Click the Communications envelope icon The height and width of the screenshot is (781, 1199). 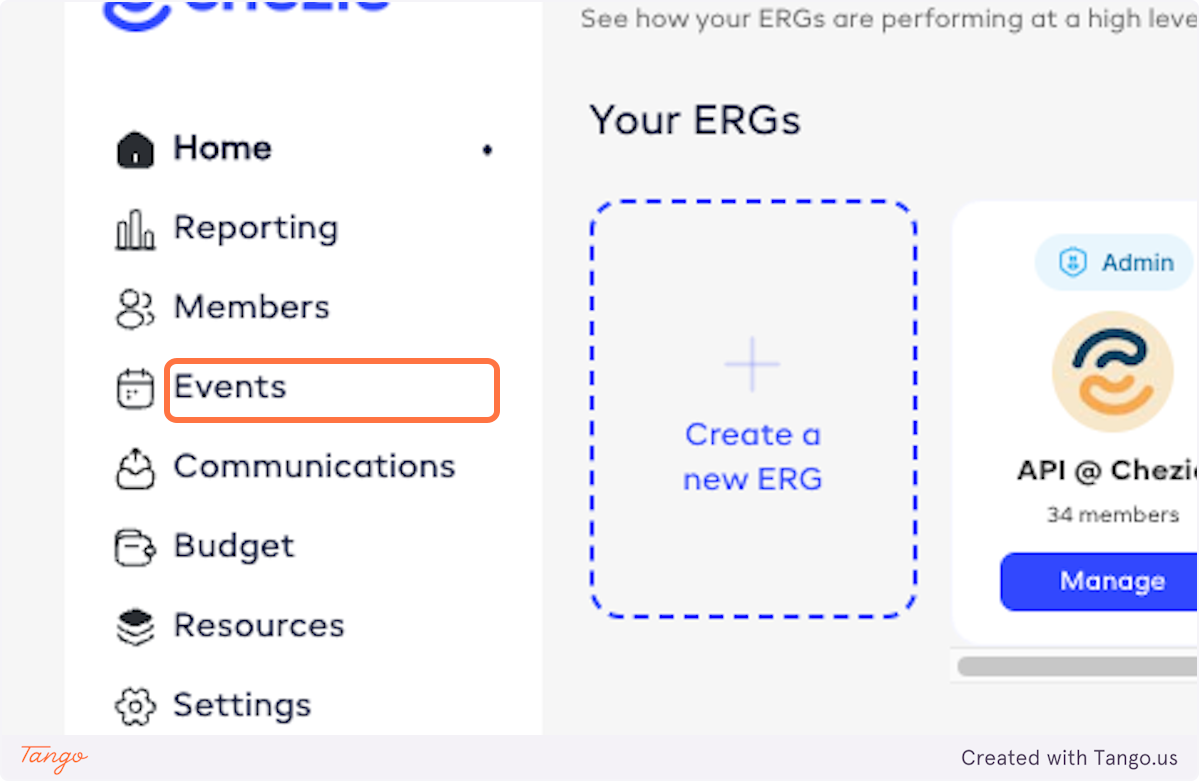[x=135, y=468]
